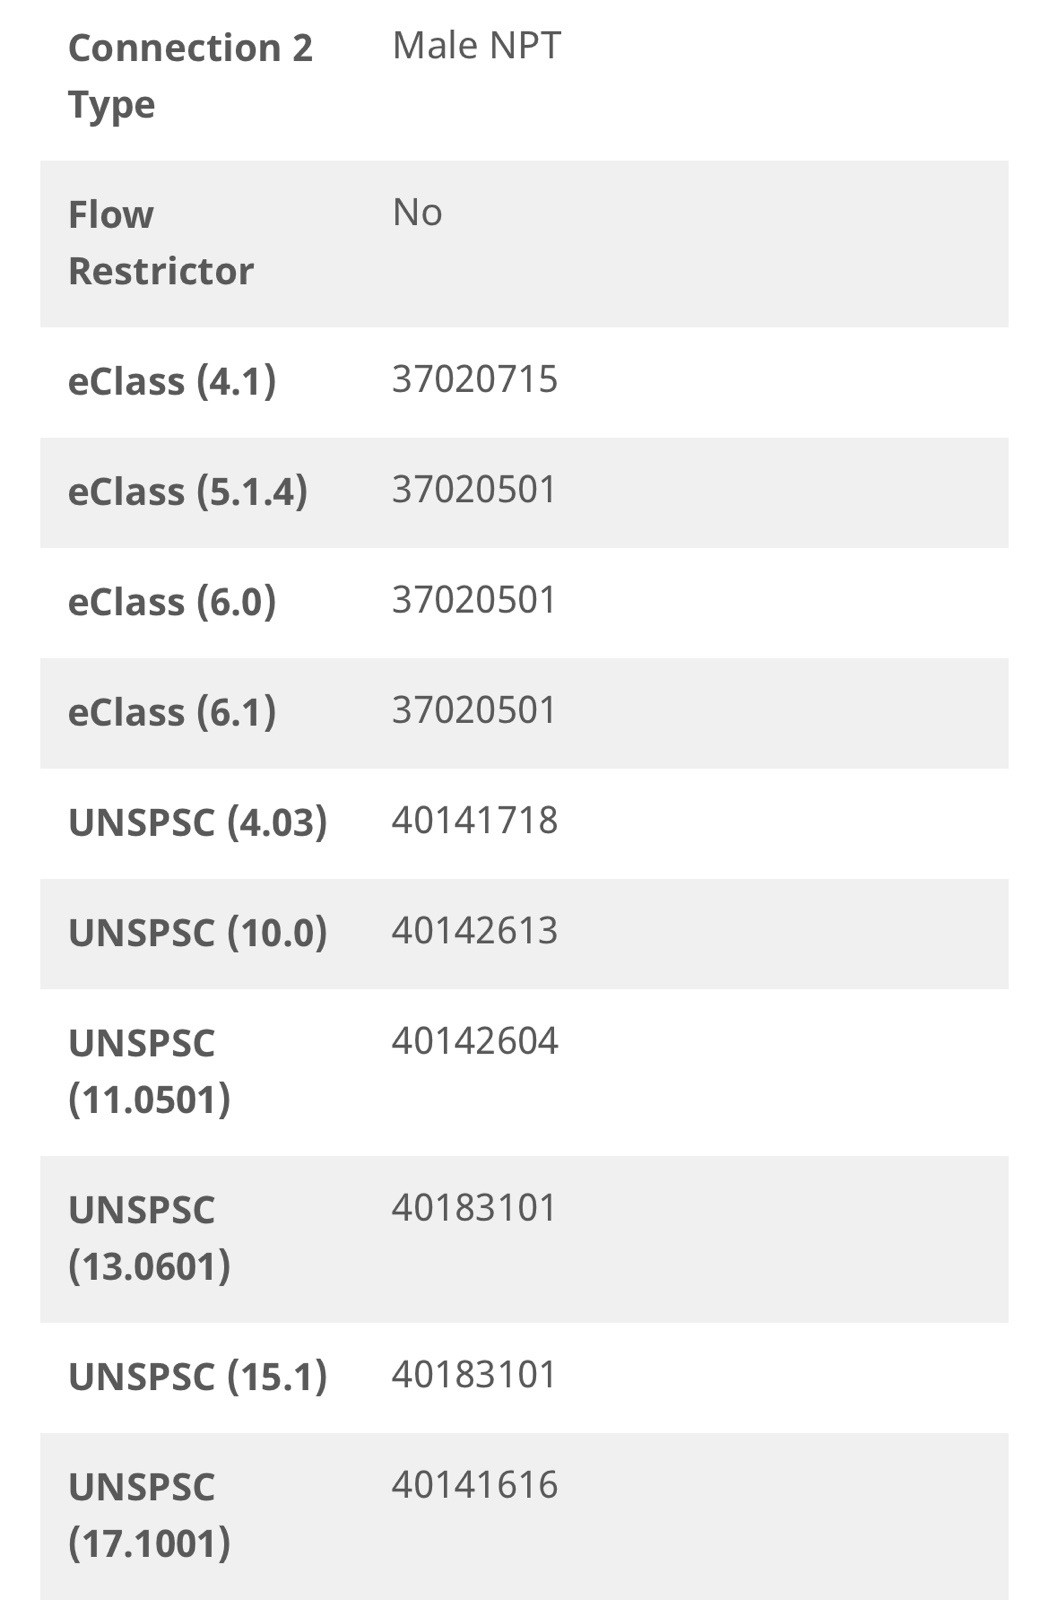
Task: Click the UNSPSC code 40141718
Action: click(x=474, y=821)
